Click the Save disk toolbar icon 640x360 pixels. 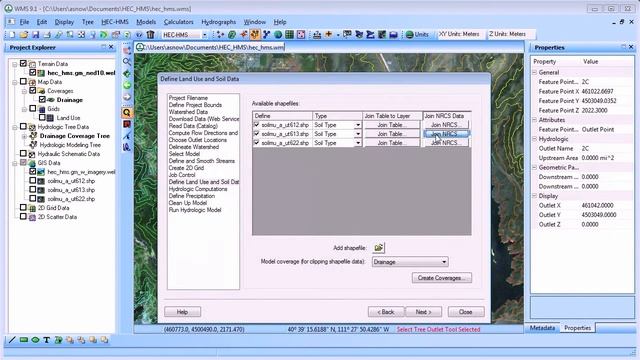36,35
